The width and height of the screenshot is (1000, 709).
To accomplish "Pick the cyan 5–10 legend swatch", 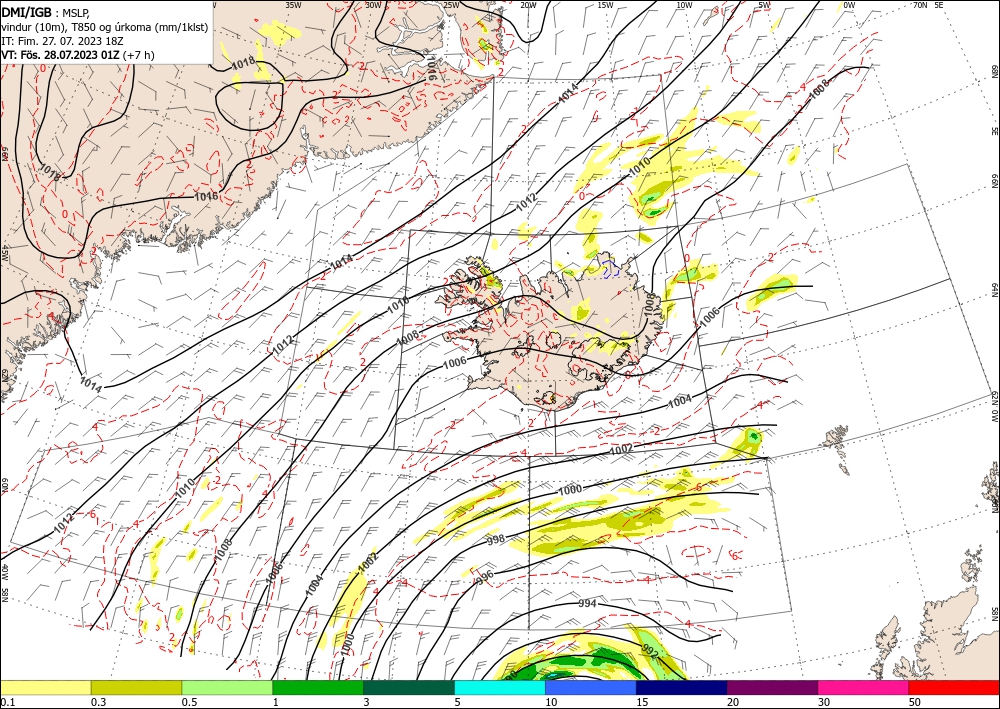I will (500, 688).
